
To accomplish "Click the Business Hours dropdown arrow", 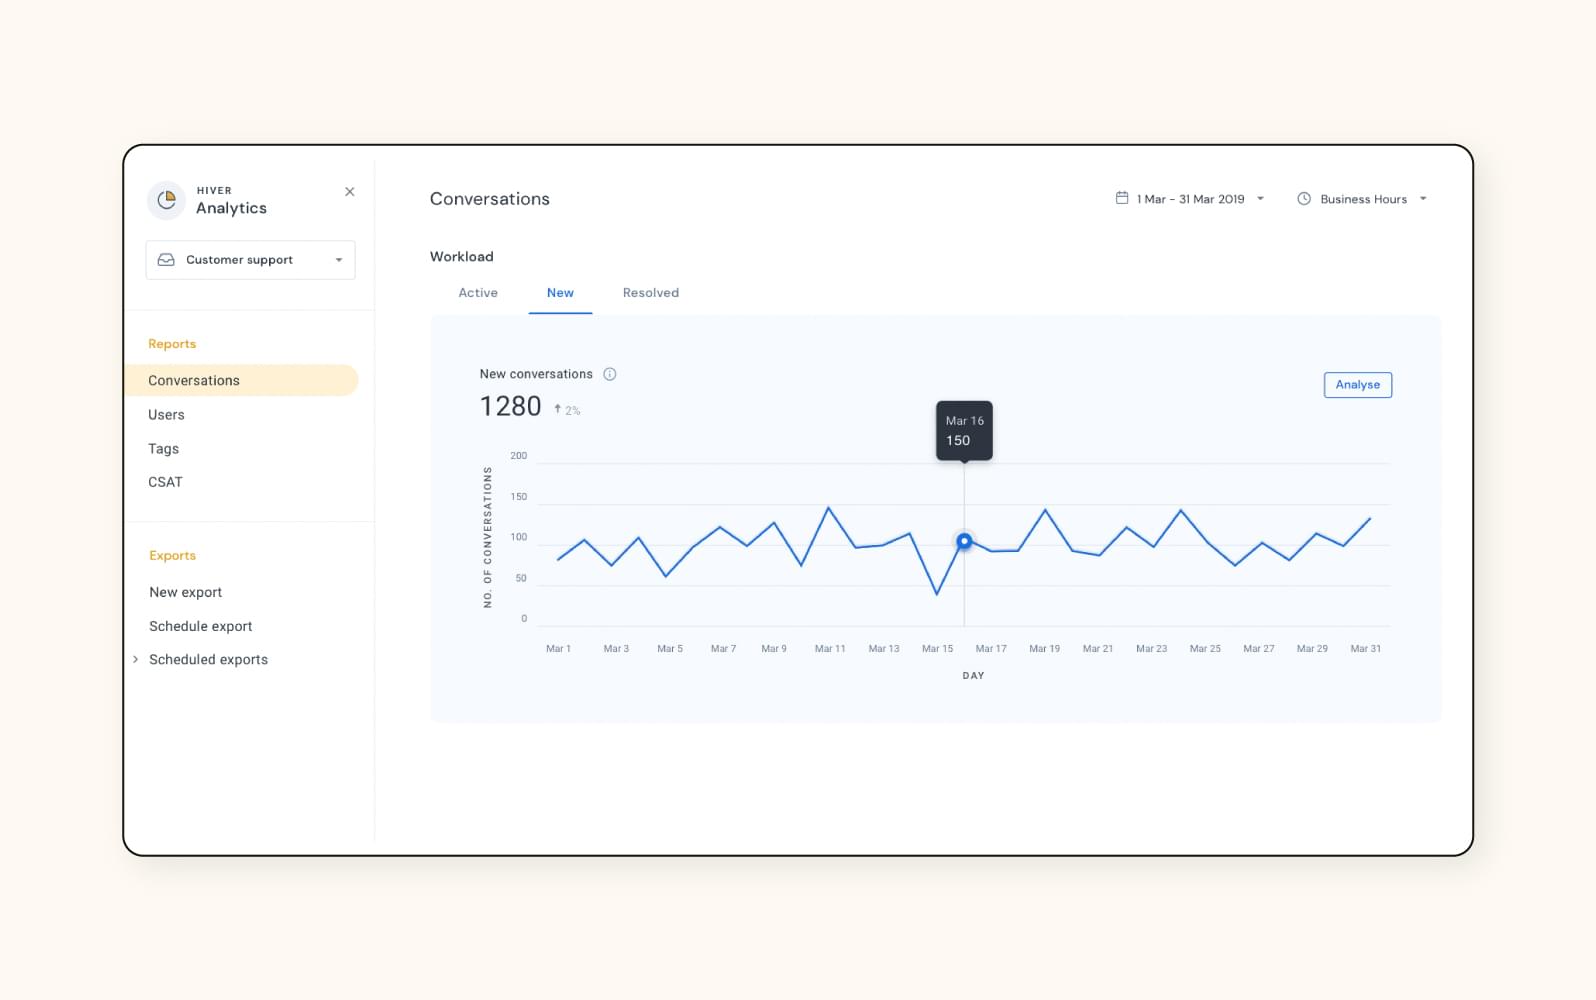I will (1423, 199).
